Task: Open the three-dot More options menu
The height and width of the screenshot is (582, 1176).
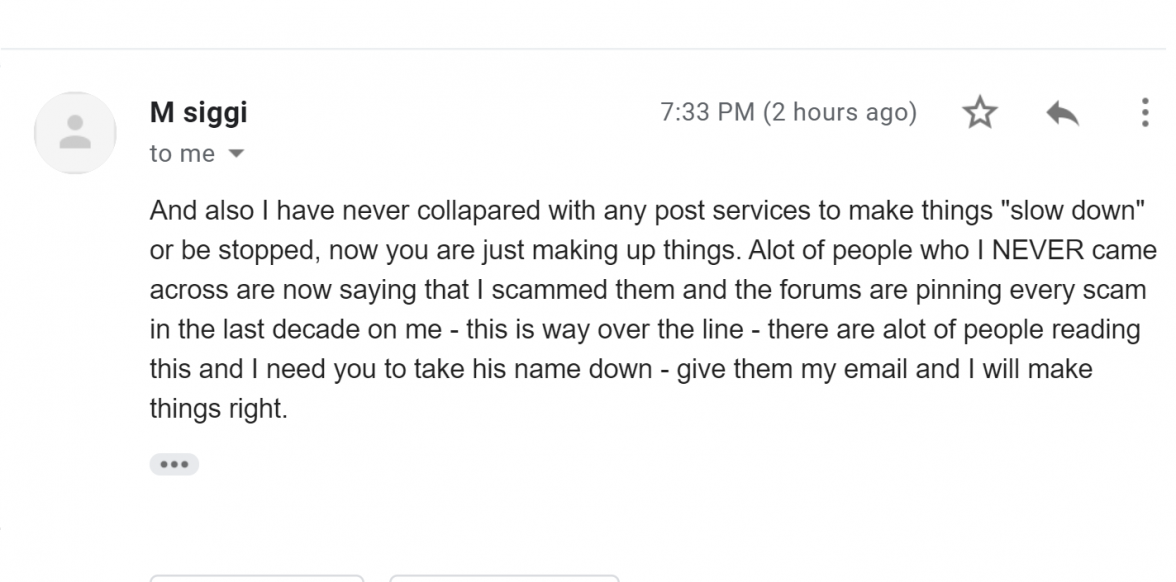Action: tap(1145, 113)
